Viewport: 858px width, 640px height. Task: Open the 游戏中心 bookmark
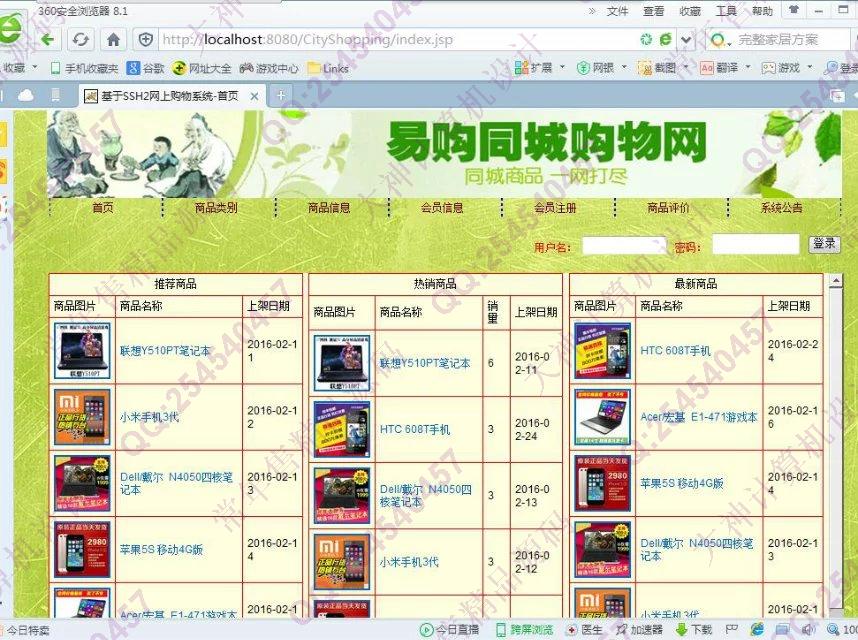[x=269, y=68]
